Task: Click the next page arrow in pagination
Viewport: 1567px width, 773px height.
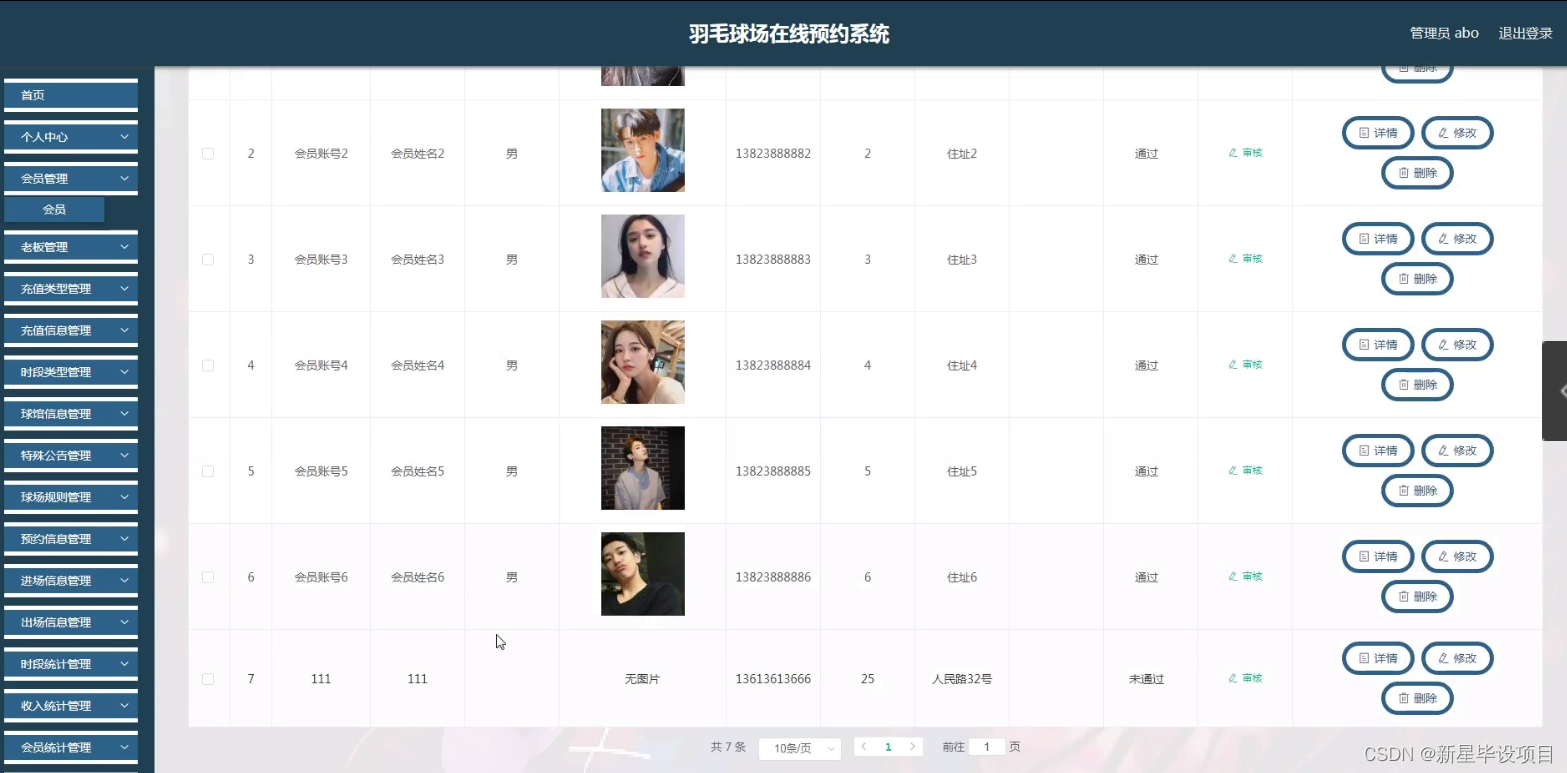Action: click(912, 746)
